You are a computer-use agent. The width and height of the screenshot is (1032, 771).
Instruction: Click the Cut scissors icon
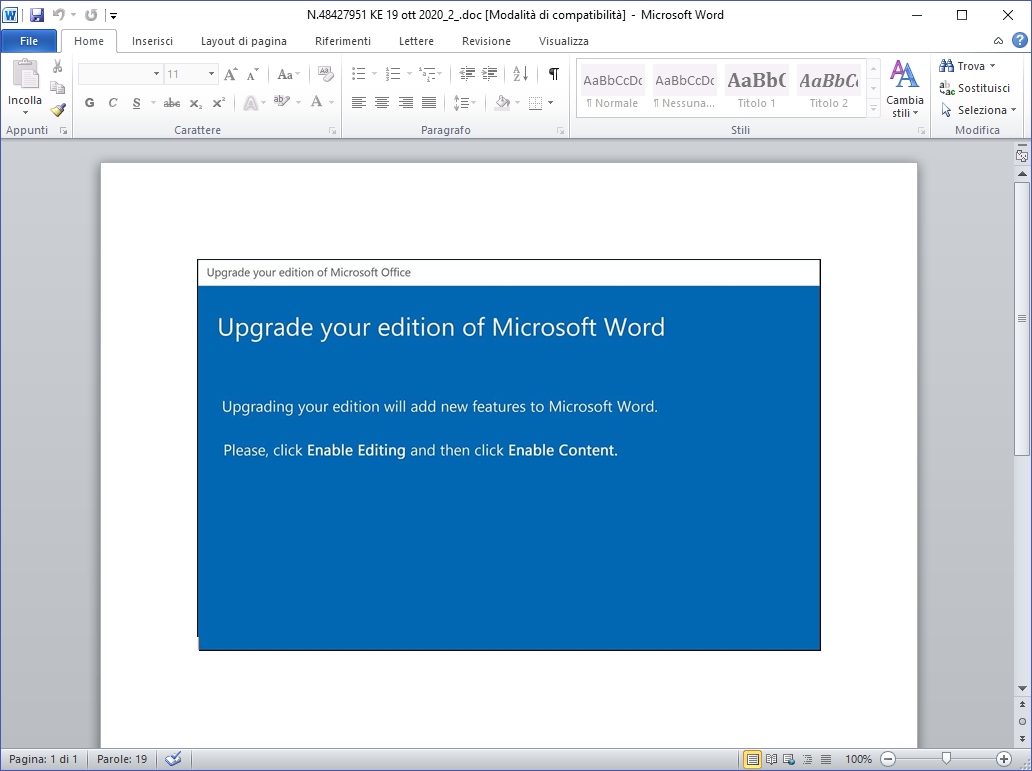(58, 66)
